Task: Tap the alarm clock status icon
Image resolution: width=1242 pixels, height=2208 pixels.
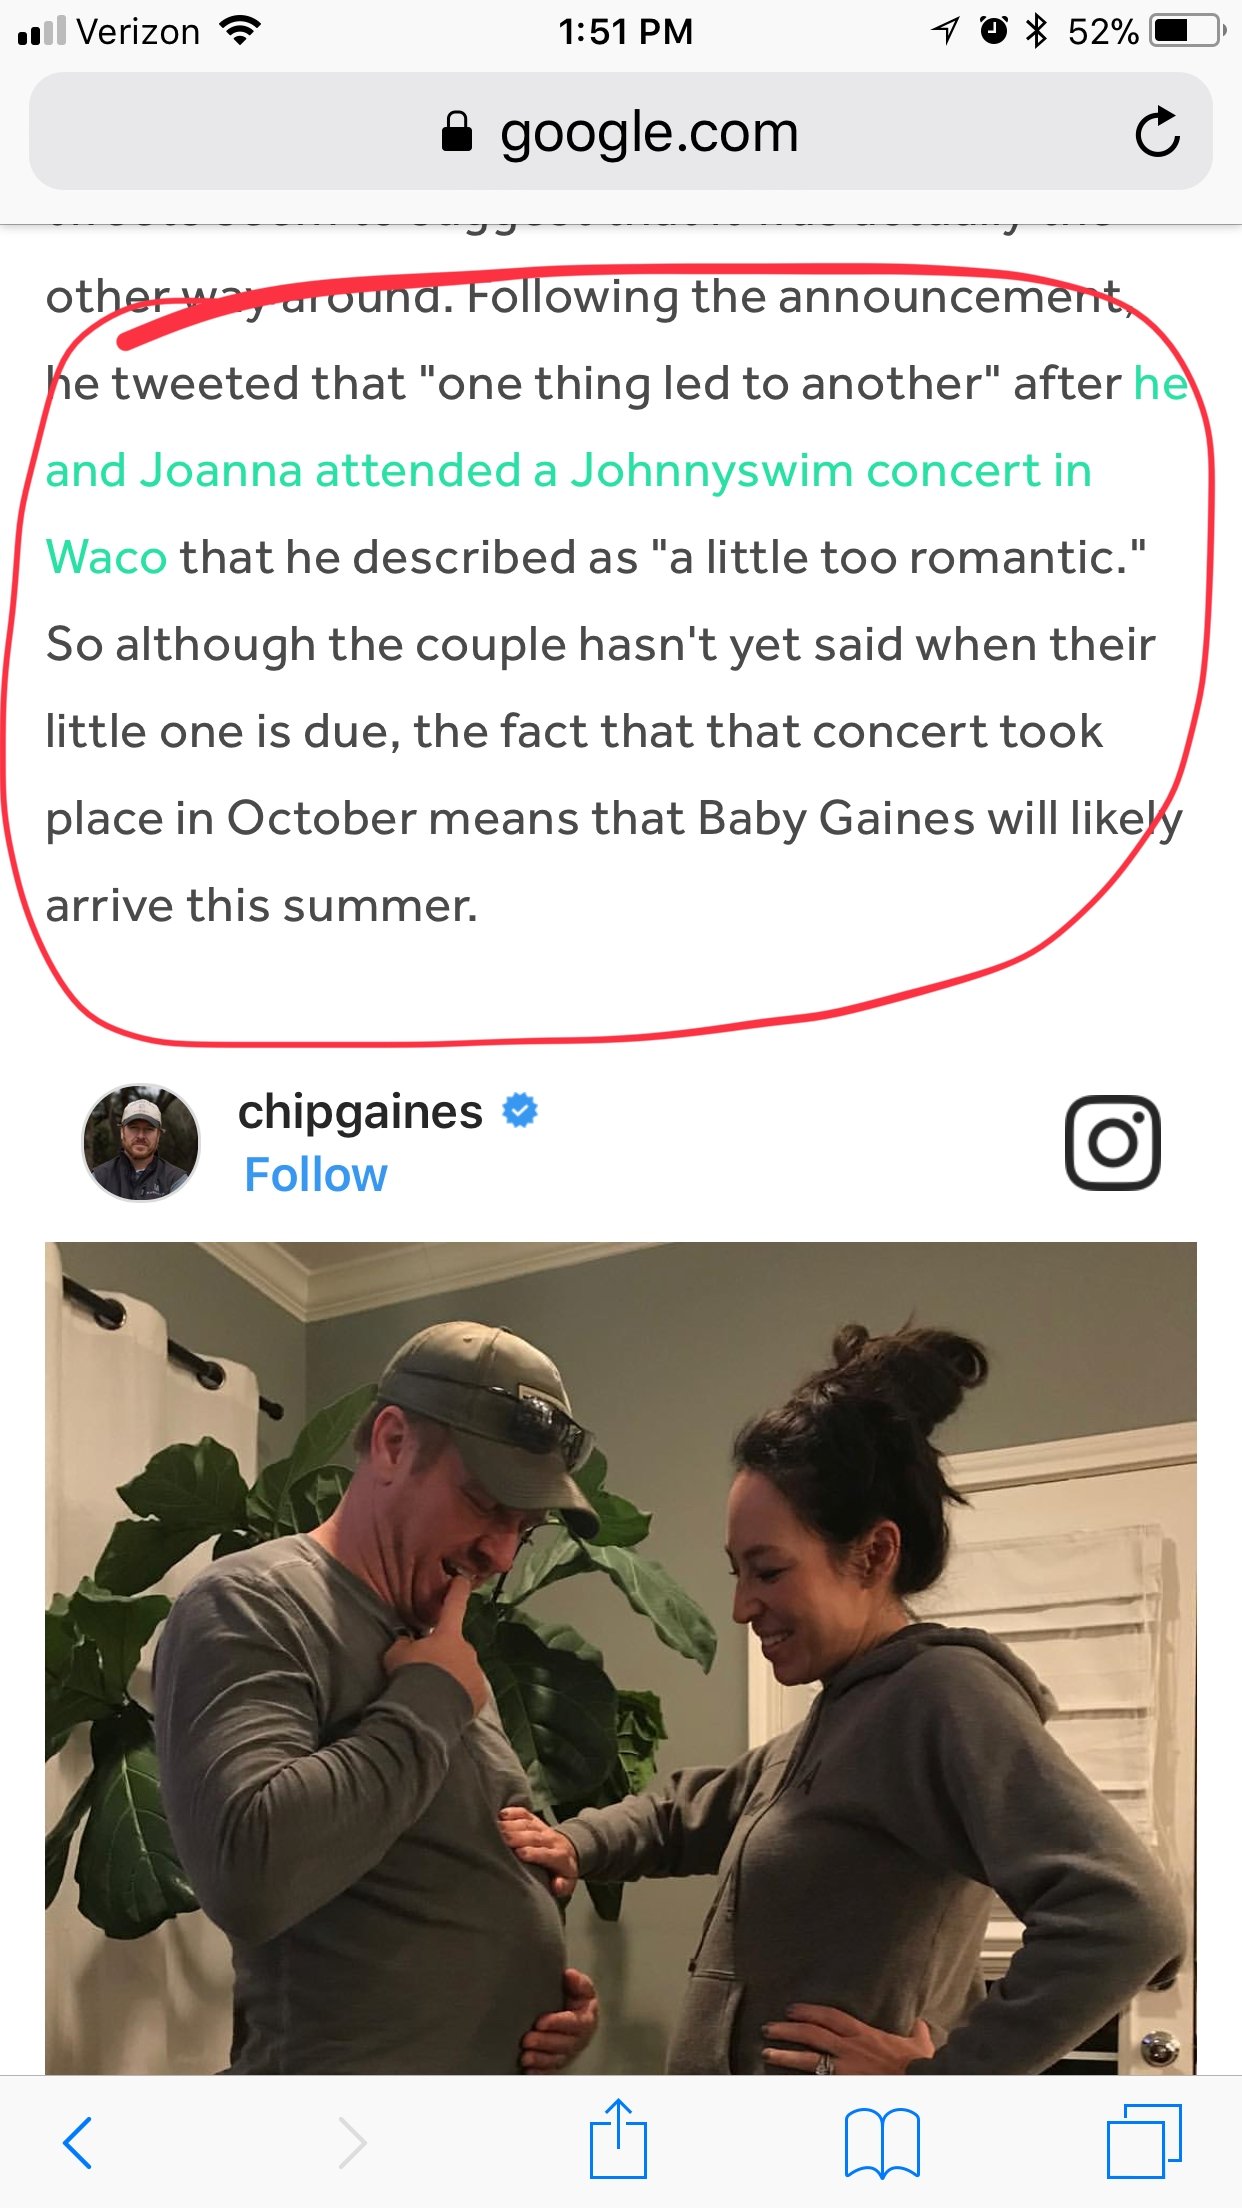Action: point(993,31)
